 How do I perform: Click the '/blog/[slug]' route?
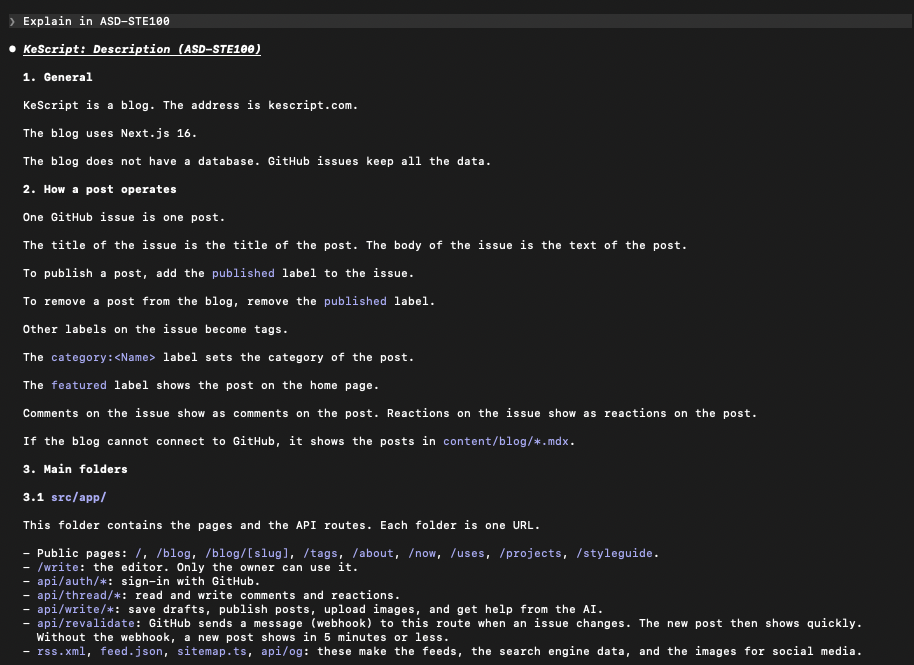[x=247, y=553]
